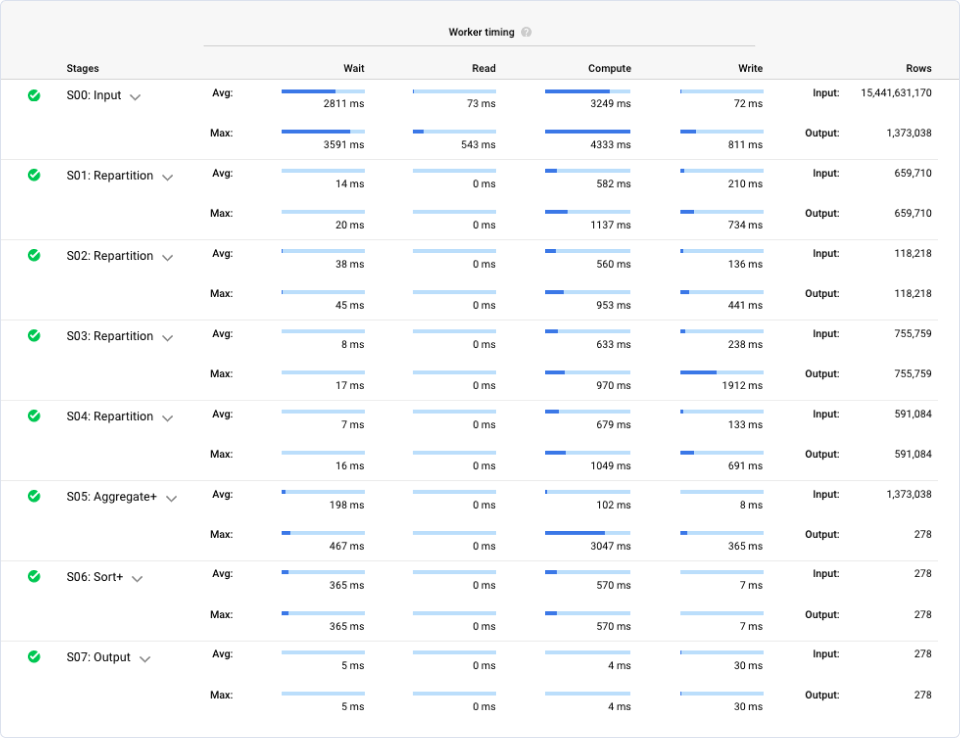Click green checkmark next to S07: Output
This screenshot has width=960, height=738.
point(34,657)
